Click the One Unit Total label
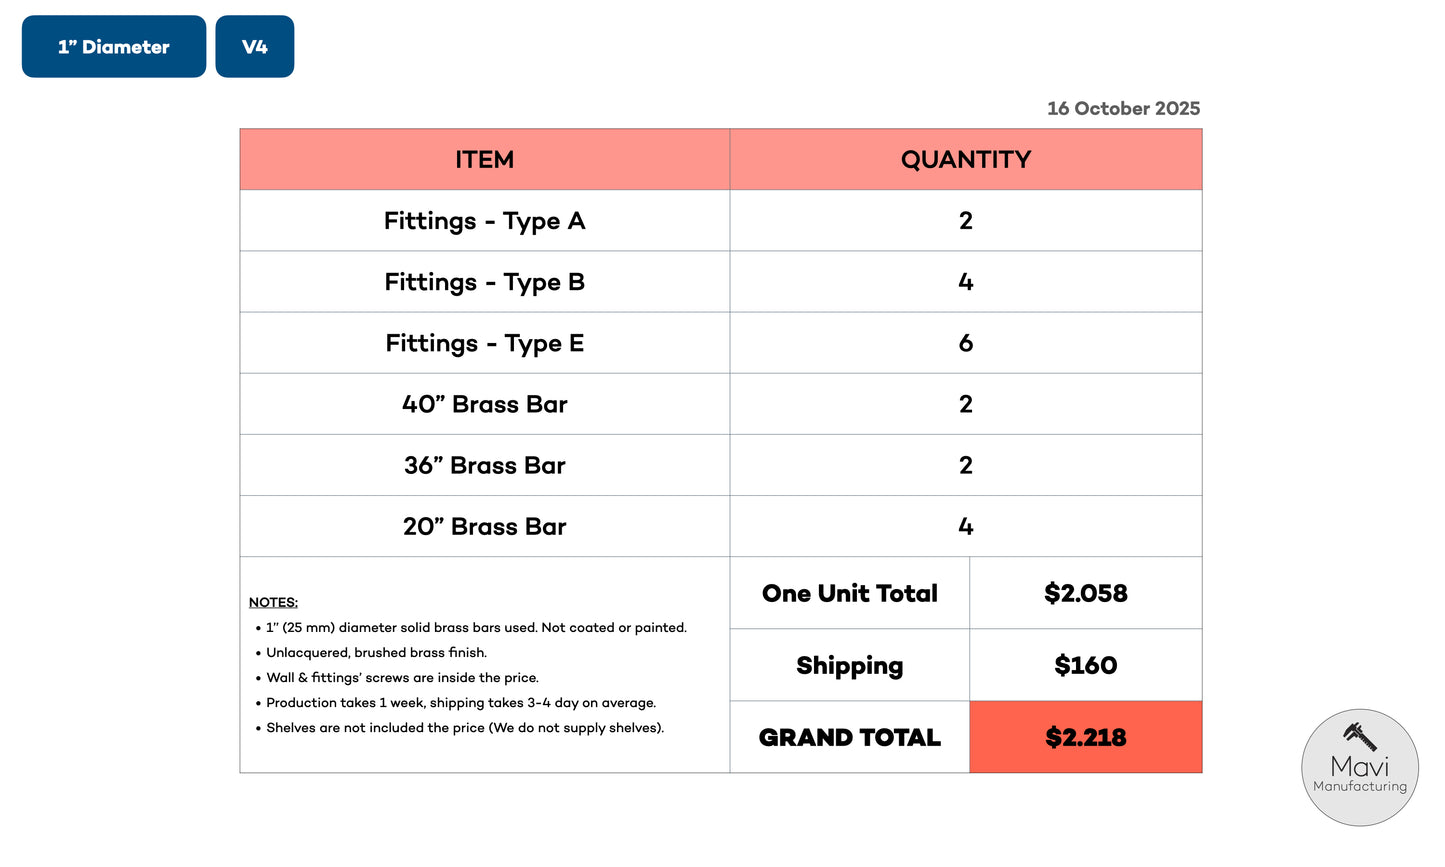The image size is (1445, 867). pyautogui.click(x=850, y=593)
